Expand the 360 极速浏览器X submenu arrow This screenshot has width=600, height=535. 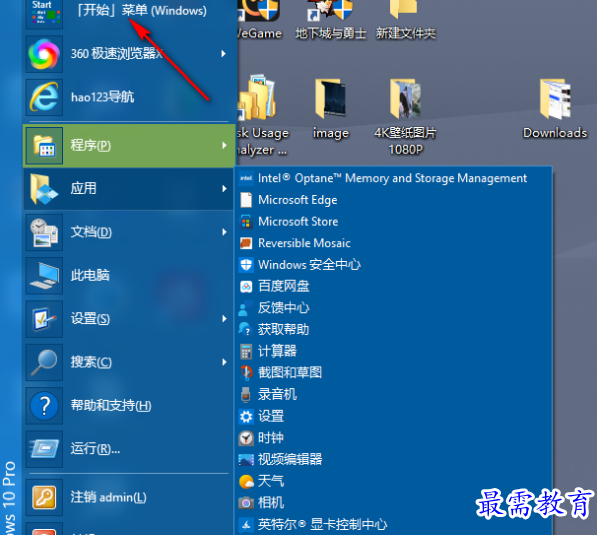pyautogui.click(x=224, y=54)
